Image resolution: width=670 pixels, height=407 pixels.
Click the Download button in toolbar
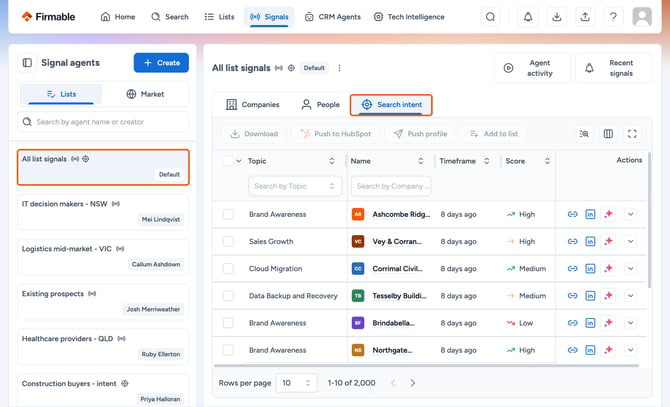254,134
